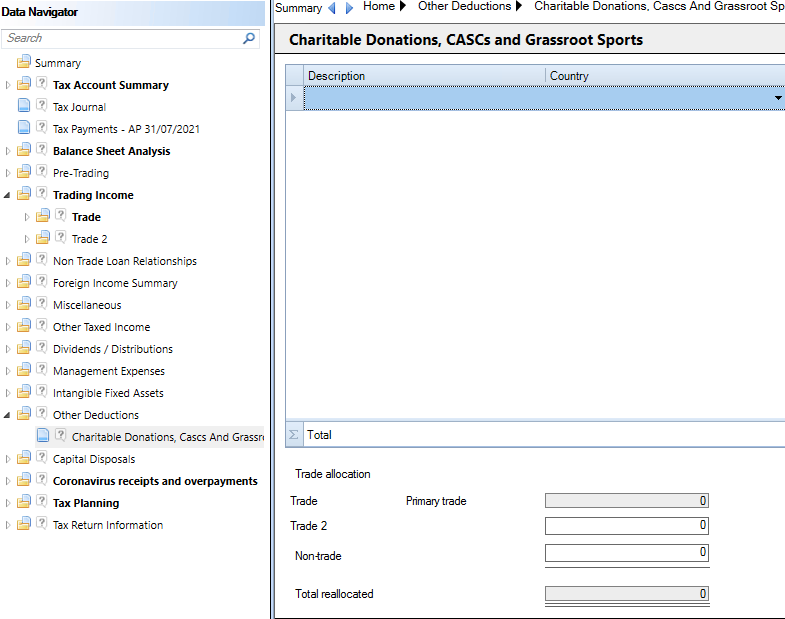Click the Pre-Trading folder icon
Image resolution: width=785 pixels, height=619 pixels.
coord(24,172)
